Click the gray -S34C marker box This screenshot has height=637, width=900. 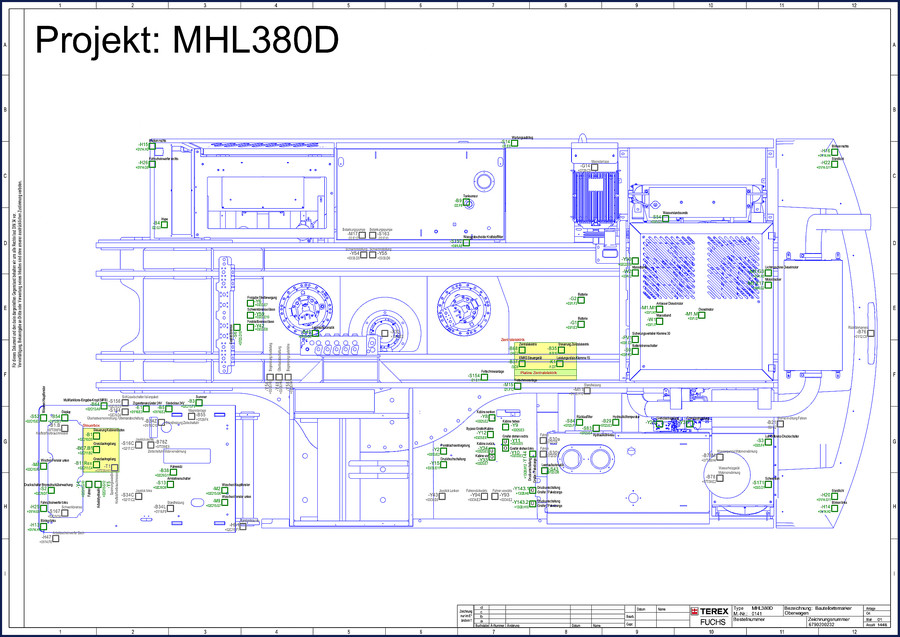click(x=138, y=496)
